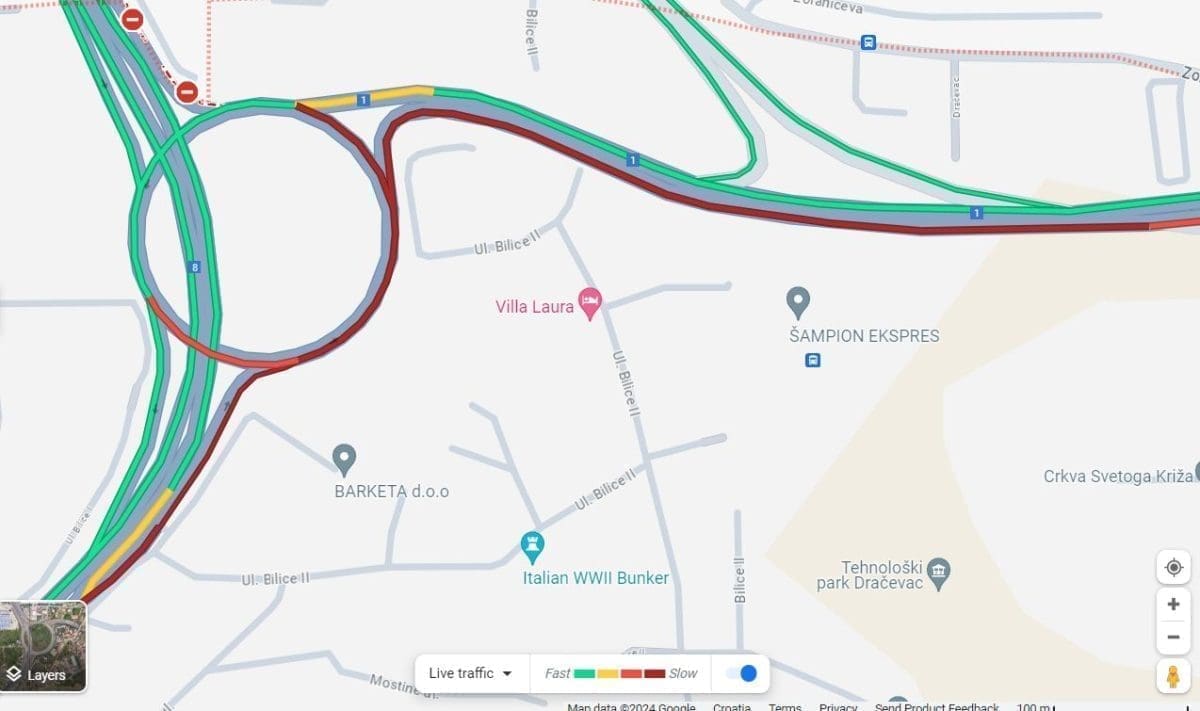Viewport: 1200px width, 711px height.
Task: Open the Italian WWII Bunker marker
Action: (x=533, y=547)
